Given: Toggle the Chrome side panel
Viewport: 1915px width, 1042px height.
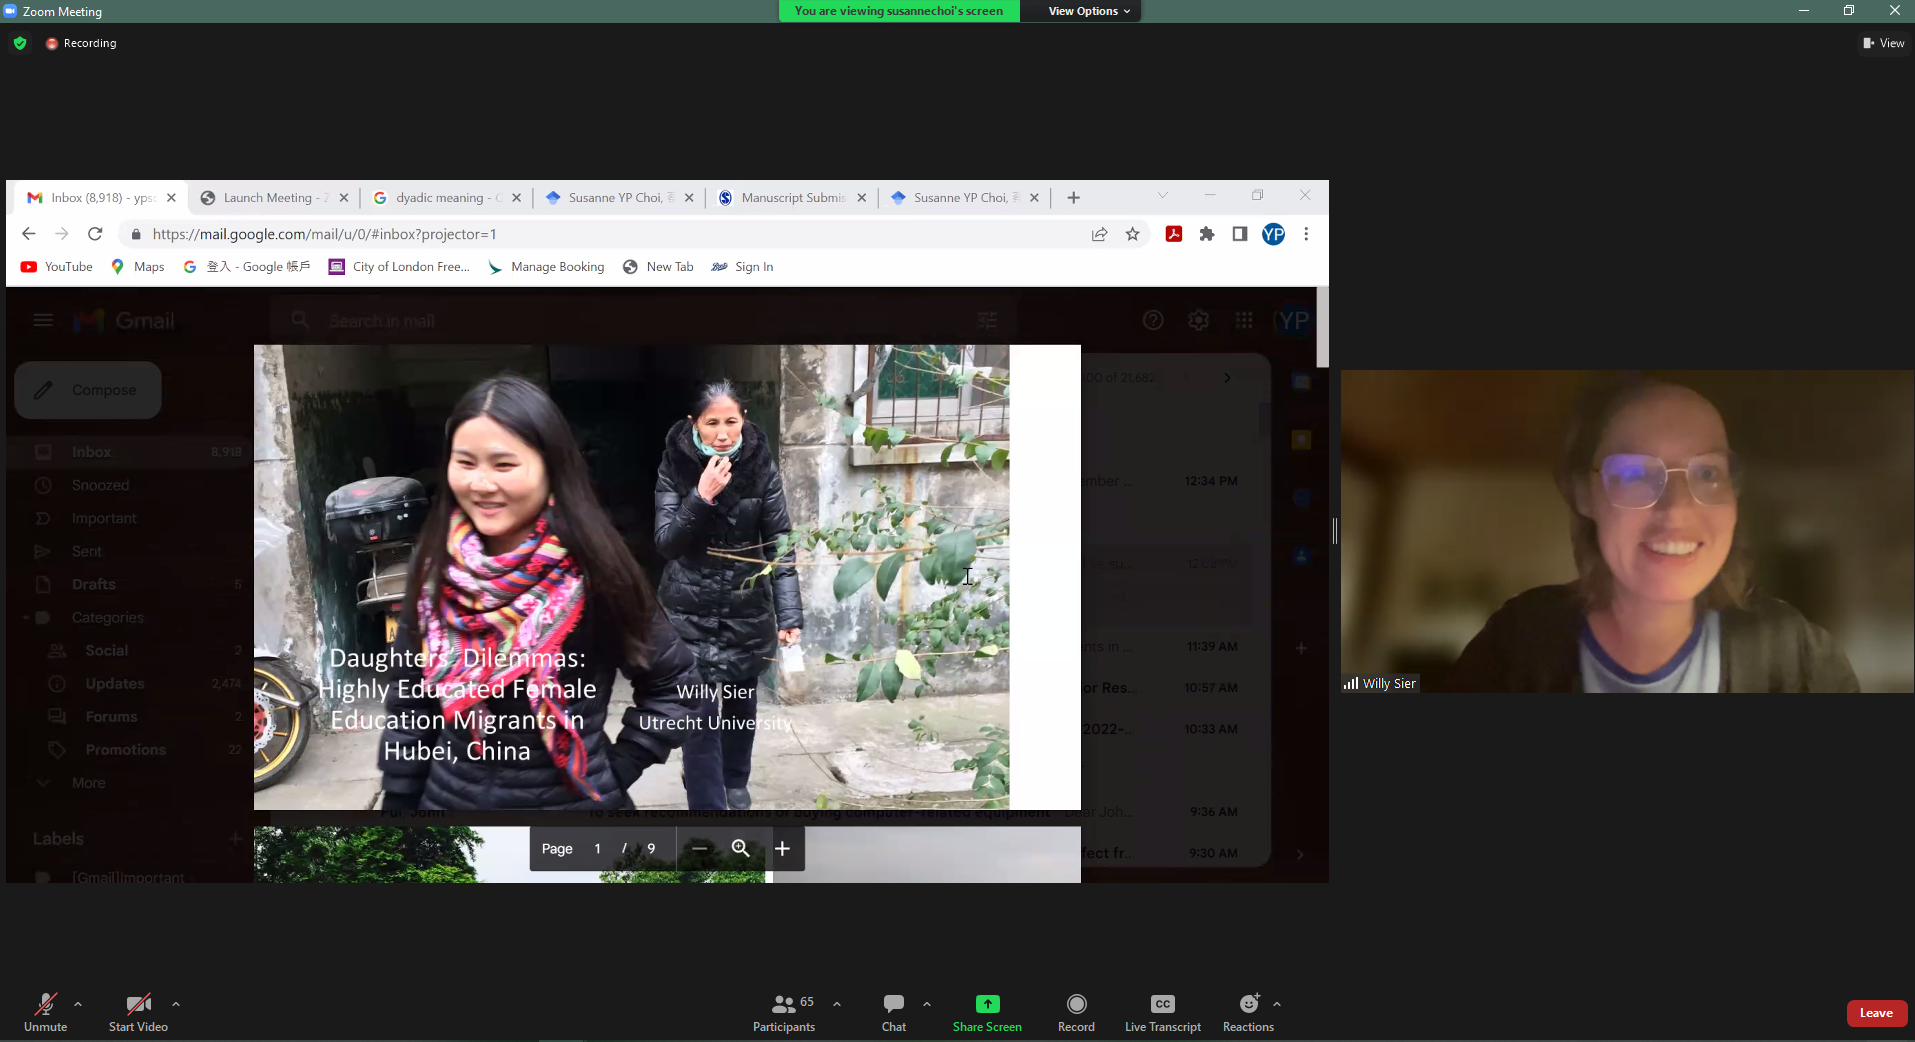Looking at the screenshot, I should pyautogui.click(x=1240, y=234).
